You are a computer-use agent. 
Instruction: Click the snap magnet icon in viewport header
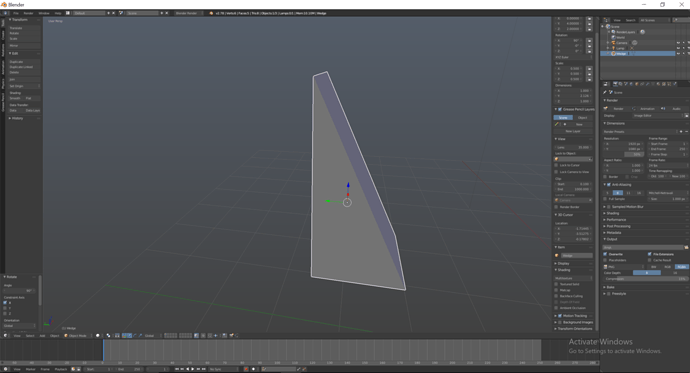(x=209, y=336)
